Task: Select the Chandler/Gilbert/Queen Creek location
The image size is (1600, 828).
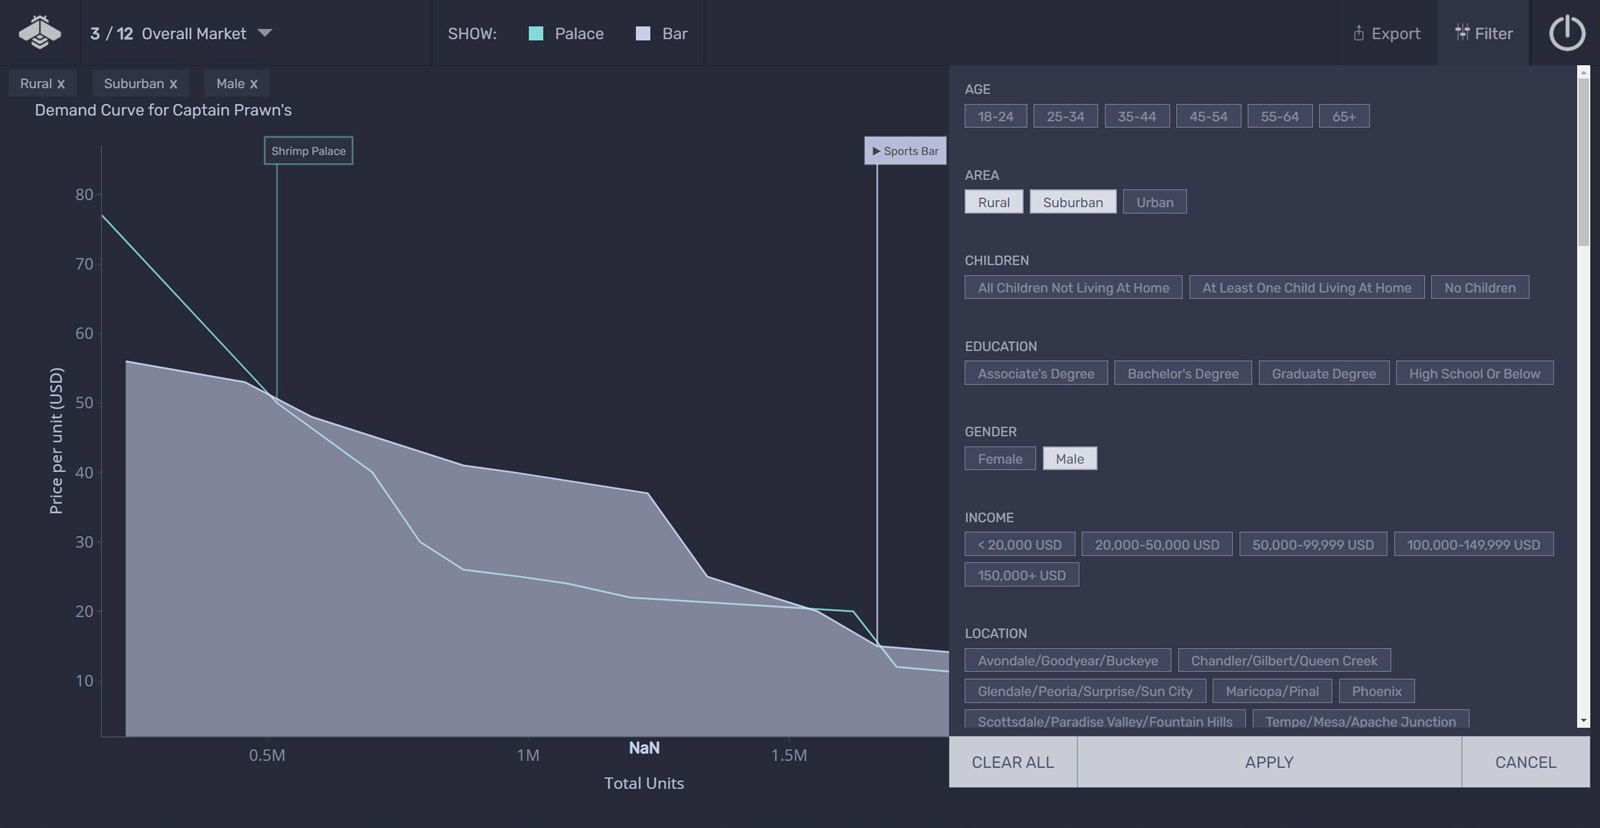Action: [1284, 661]
